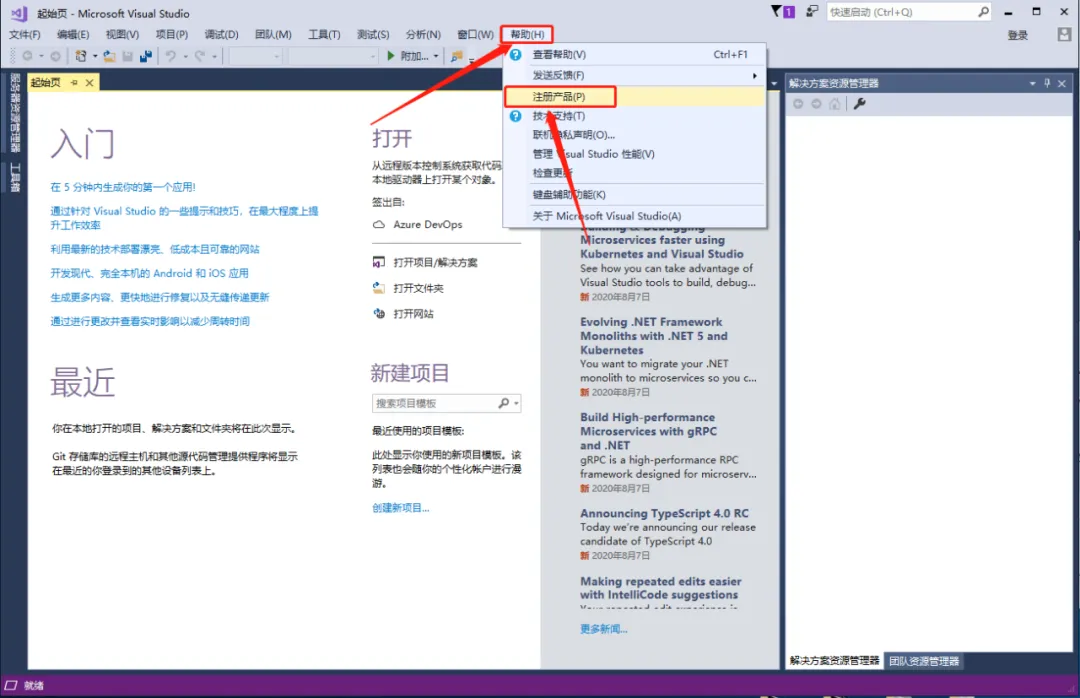
Task: Open the document tab list dropdown arrow
Action: pos(774,83)
